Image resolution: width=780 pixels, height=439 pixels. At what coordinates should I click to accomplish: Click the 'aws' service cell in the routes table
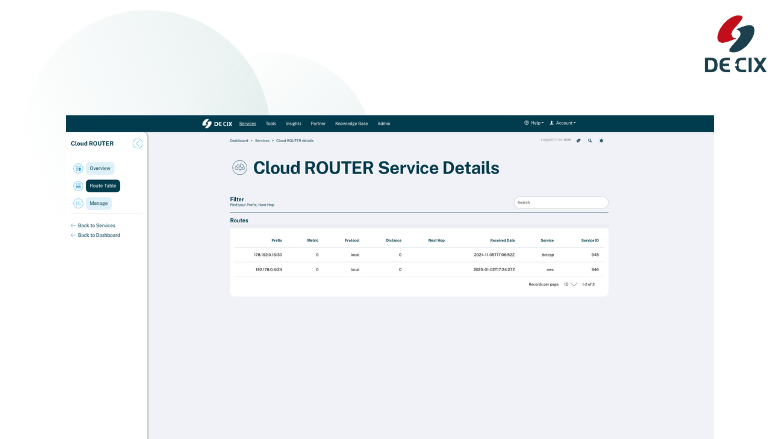click(550, 269)
